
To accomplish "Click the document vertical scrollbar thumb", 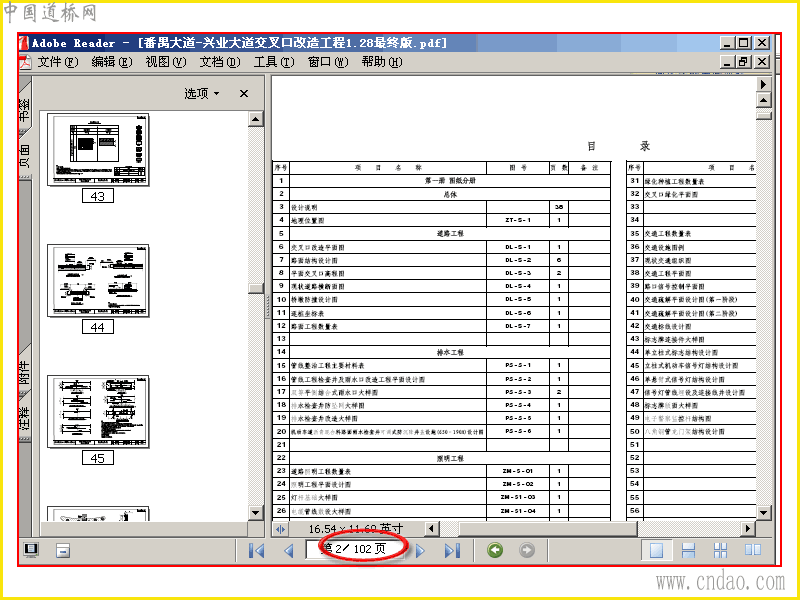I will 763,116.
